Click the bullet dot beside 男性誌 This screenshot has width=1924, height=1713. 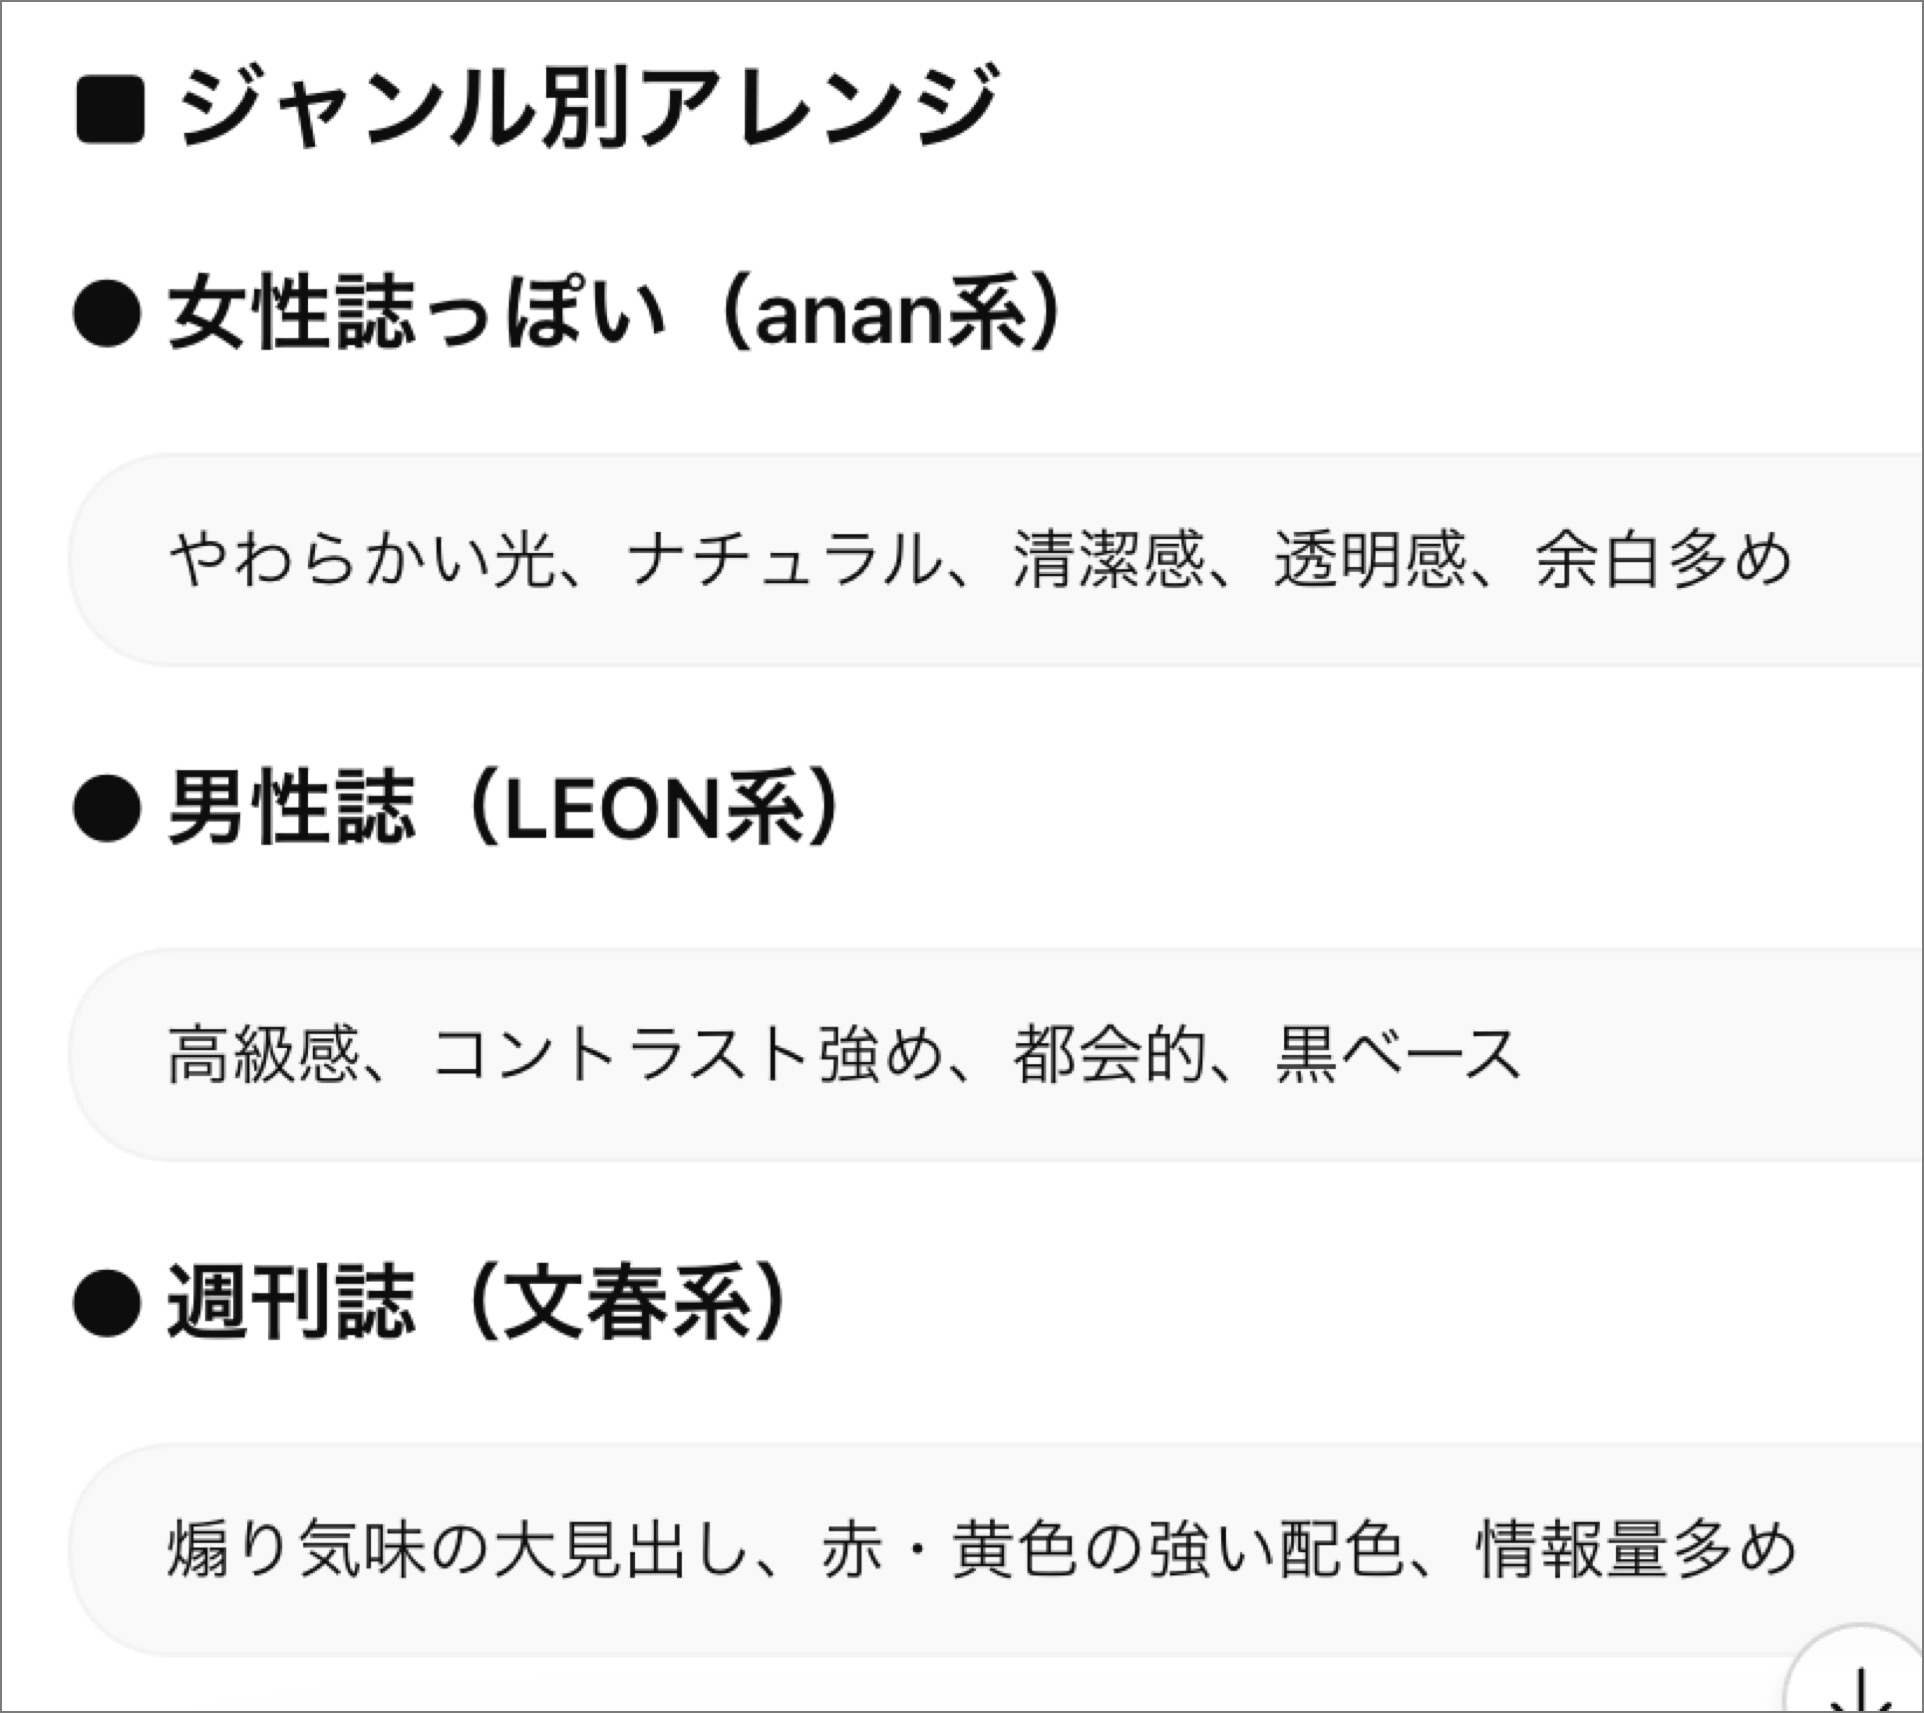(107, 808)
